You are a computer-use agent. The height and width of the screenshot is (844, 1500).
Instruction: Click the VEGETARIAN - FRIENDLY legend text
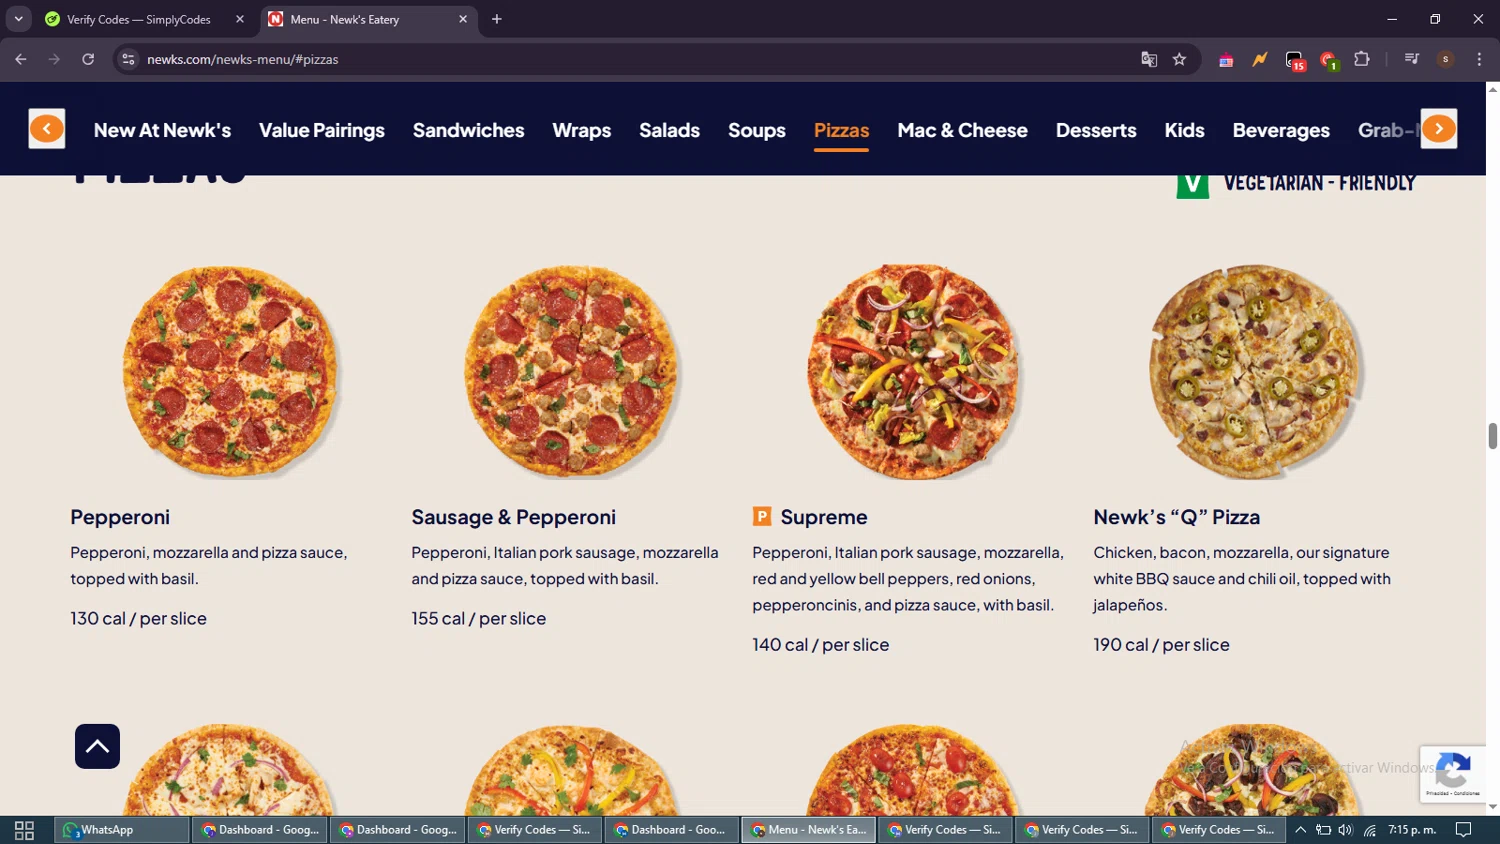[1319, 183]
